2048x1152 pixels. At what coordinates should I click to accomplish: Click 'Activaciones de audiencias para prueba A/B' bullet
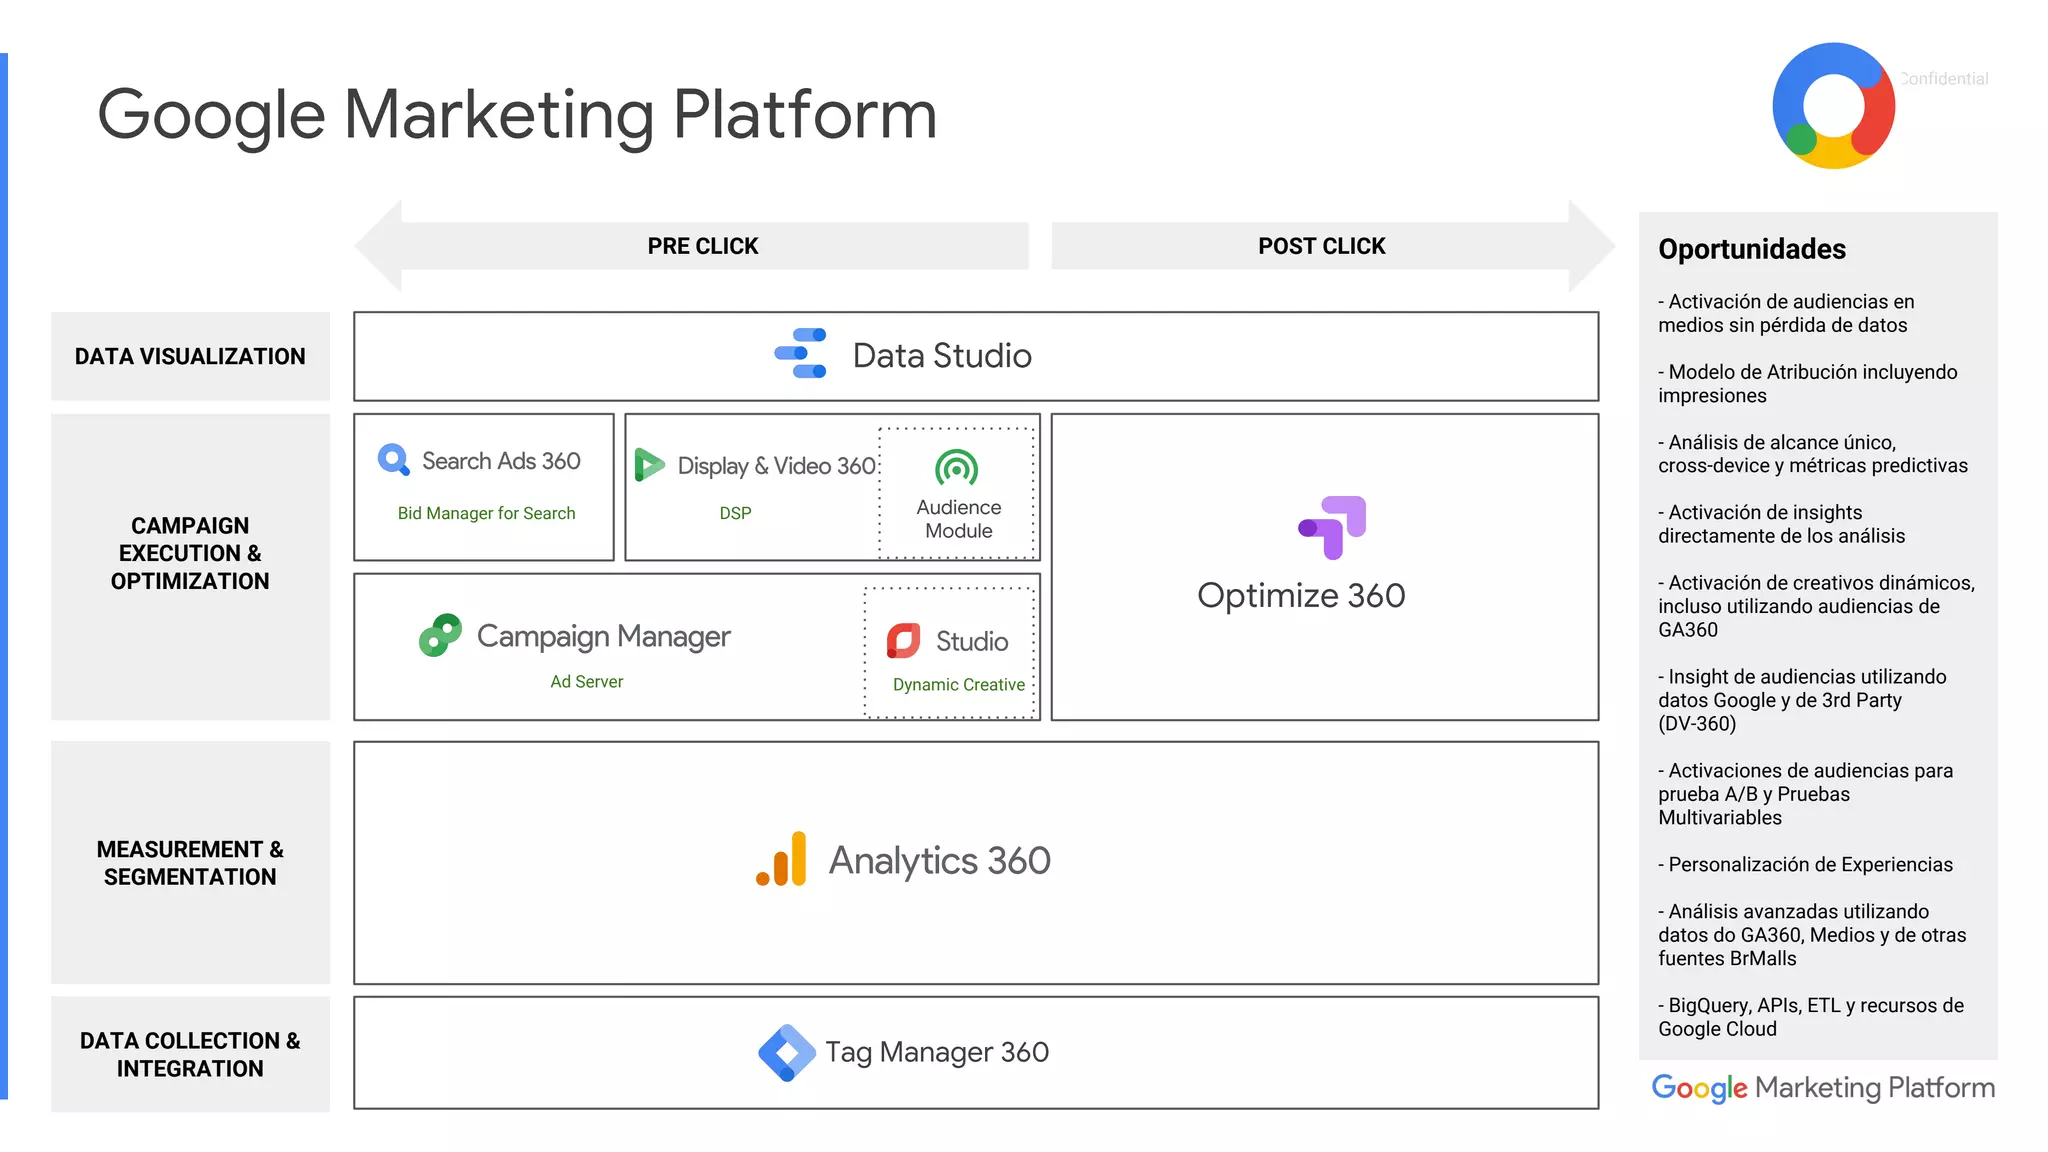coord(1806,794)
